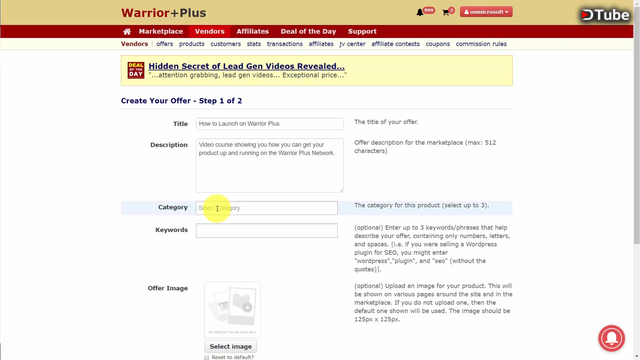Go to the customers submenu link
Viewport: 640px width, 360px height.
(x=225, y=44)
